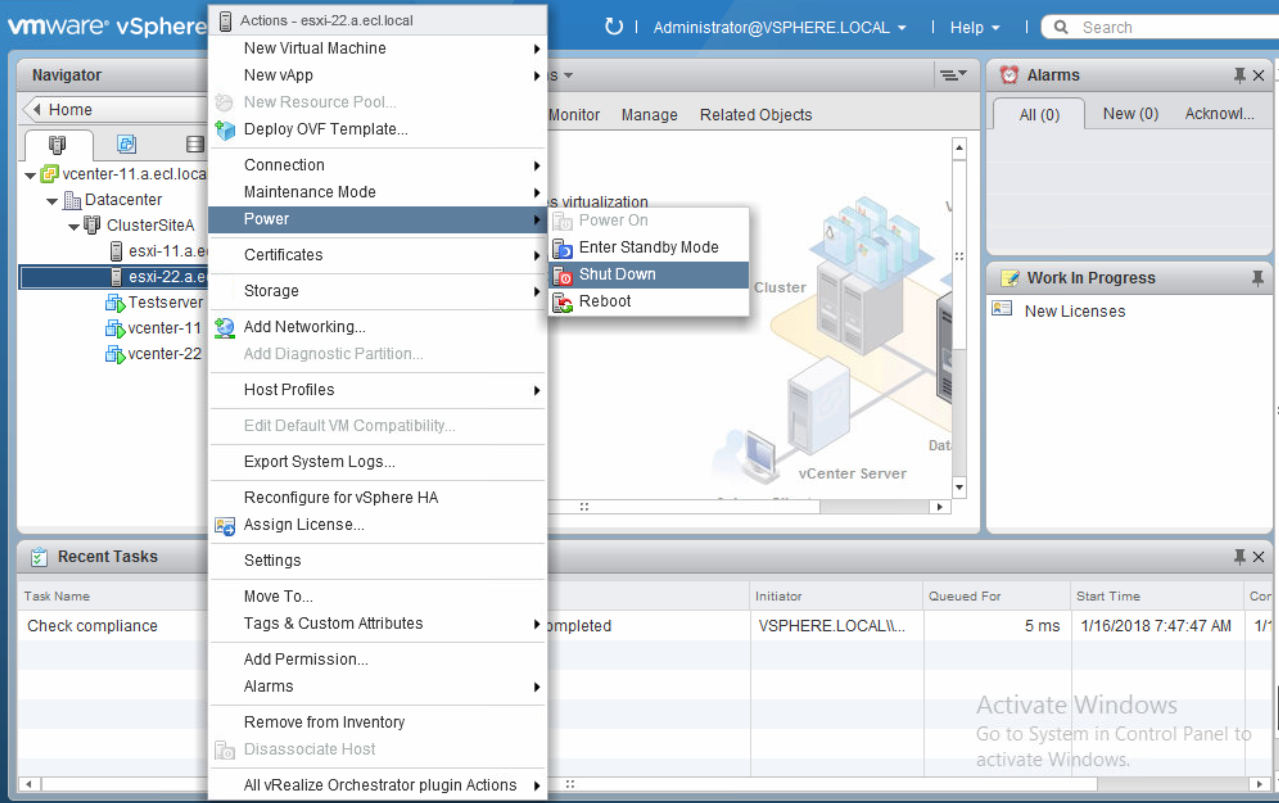Switch to the Manage tab
The image size is (1279, 803).
pos(649,115)
